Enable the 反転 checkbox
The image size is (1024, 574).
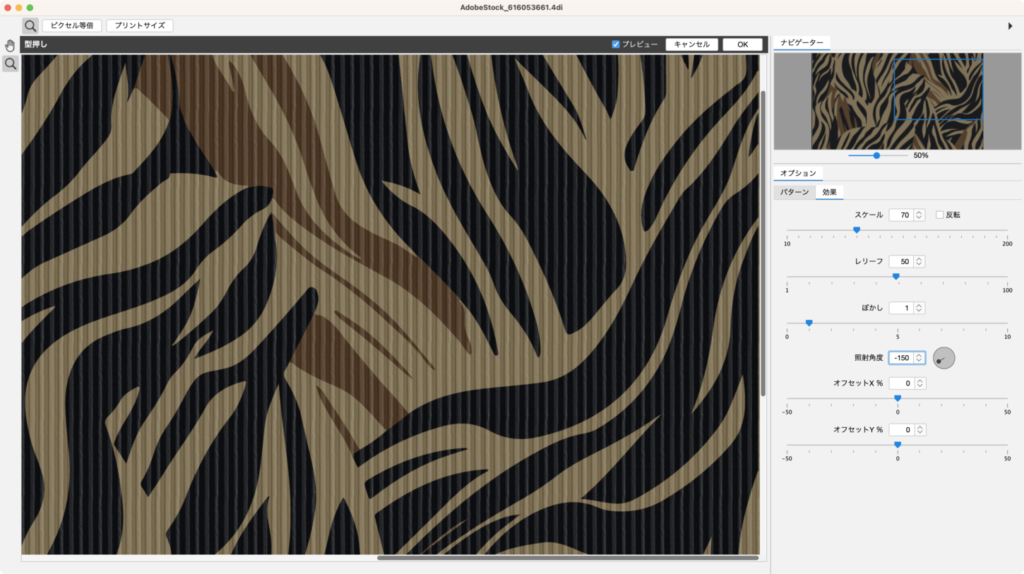940,215
